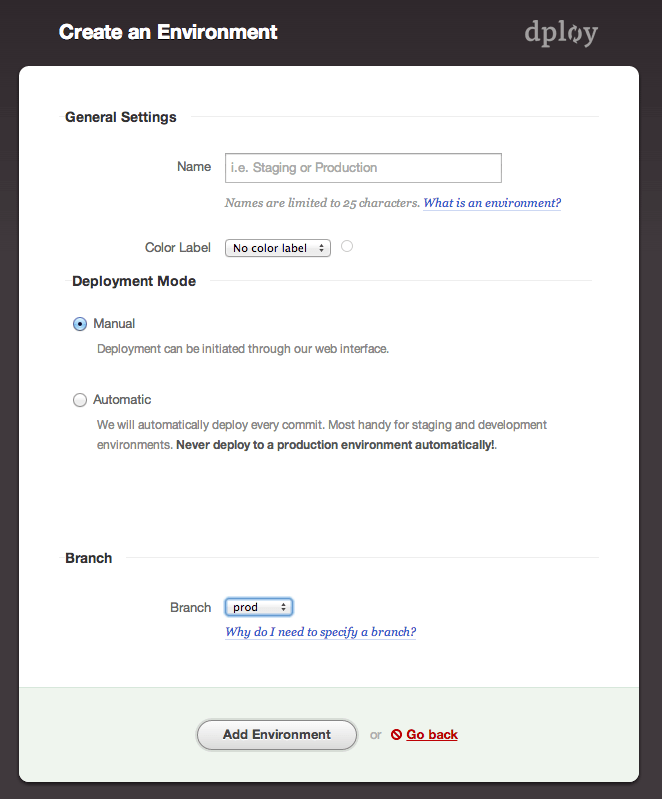Click the "Create an Environment" page title
The image size is (662, 799).
tap(168, 32)
